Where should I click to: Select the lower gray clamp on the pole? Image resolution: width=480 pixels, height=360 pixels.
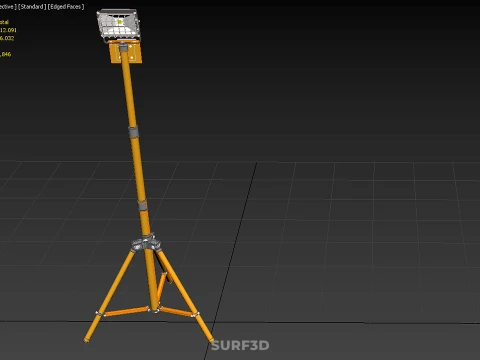(142, 205)
